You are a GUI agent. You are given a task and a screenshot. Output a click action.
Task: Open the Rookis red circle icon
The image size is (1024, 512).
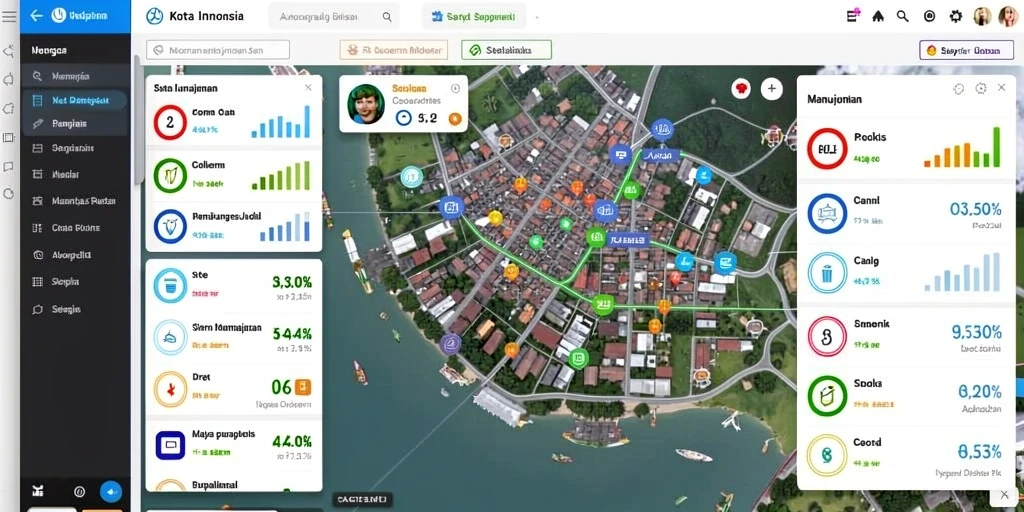[827, 149]
